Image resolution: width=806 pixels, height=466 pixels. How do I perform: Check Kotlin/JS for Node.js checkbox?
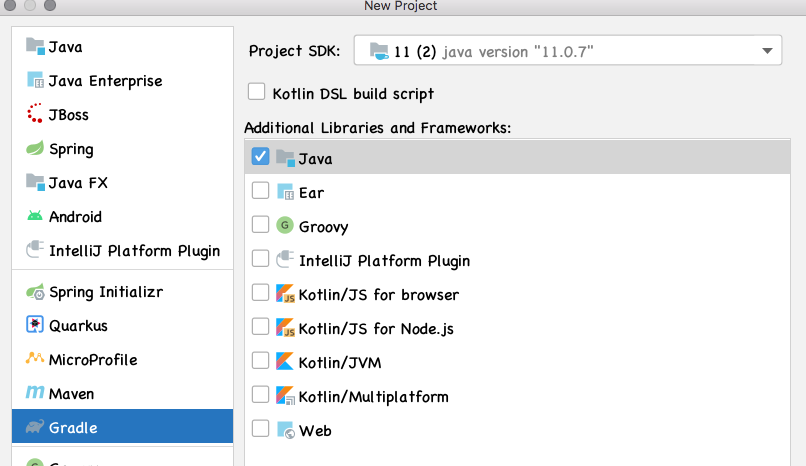[x=260, y=326]
